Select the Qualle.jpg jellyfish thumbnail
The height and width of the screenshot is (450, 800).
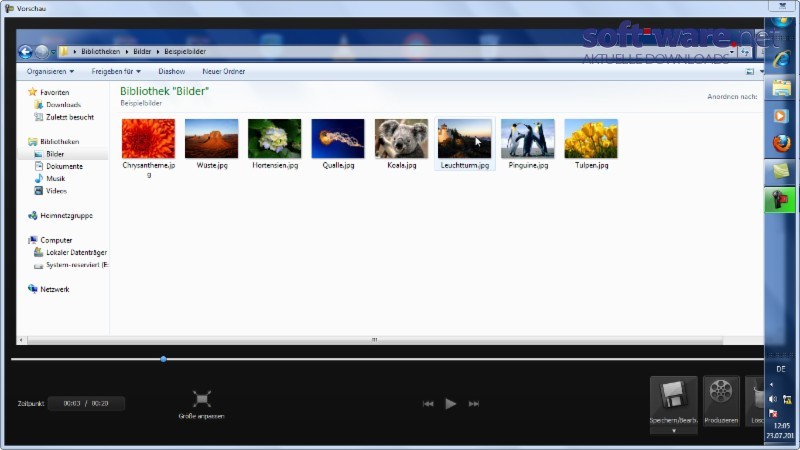coord(338,139)
